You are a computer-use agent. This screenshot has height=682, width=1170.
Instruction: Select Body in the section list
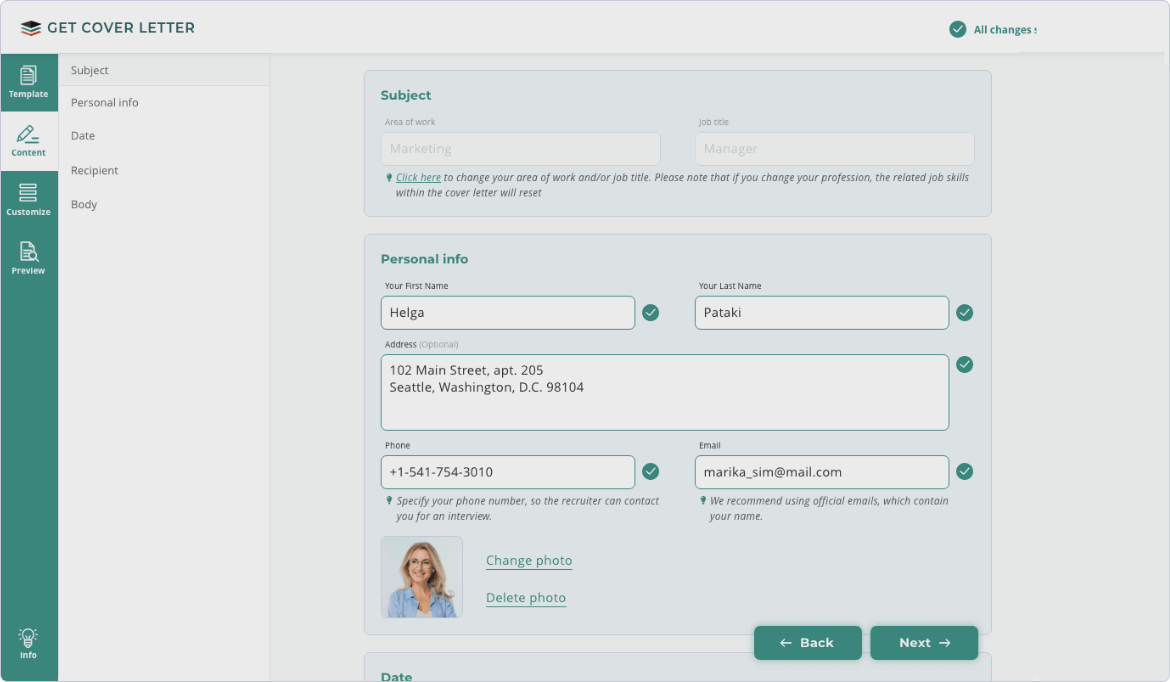click(x=84, y=205)
